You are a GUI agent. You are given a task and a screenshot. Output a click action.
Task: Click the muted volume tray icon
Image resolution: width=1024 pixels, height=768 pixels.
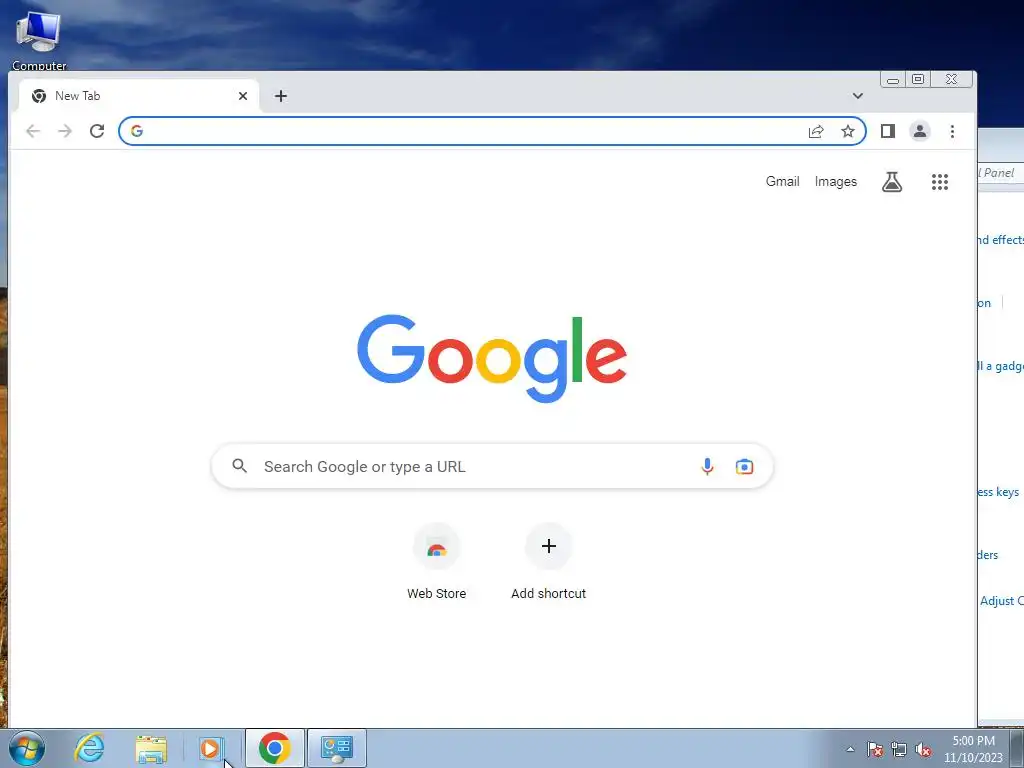(923, 749)
